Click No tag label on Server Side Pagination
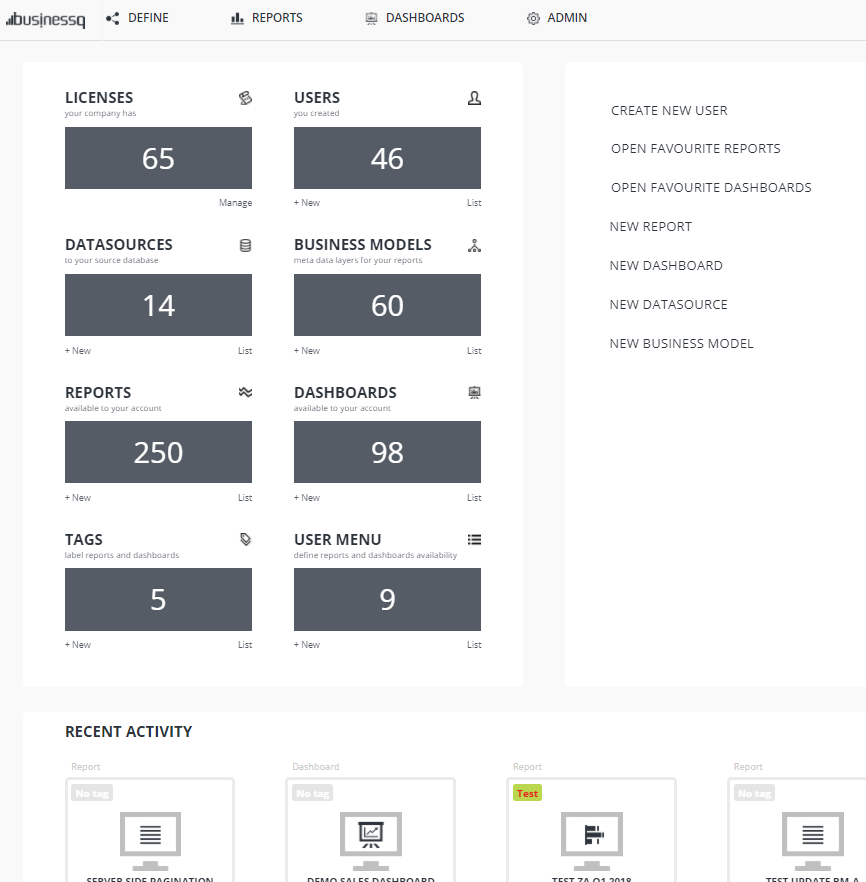866x882 pixels. click(x=92, y=793)
